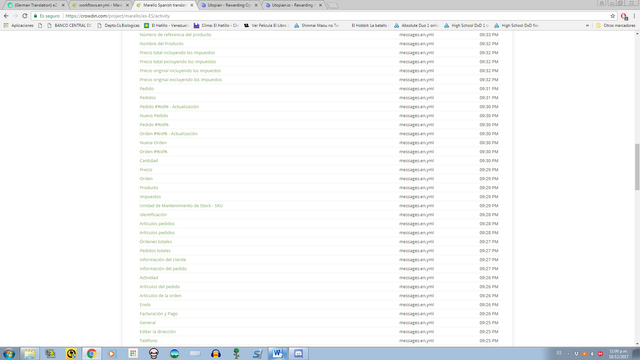The image size is (640, 360).
Task: Open the Número de referencia del producto entry
Action: tap(176, 35)
